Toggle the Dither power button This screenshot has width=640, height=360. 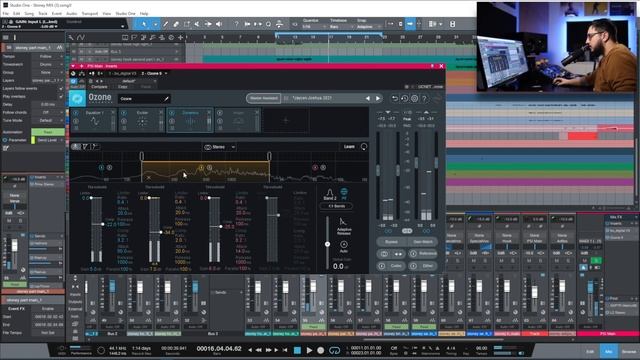coord(413,266)
